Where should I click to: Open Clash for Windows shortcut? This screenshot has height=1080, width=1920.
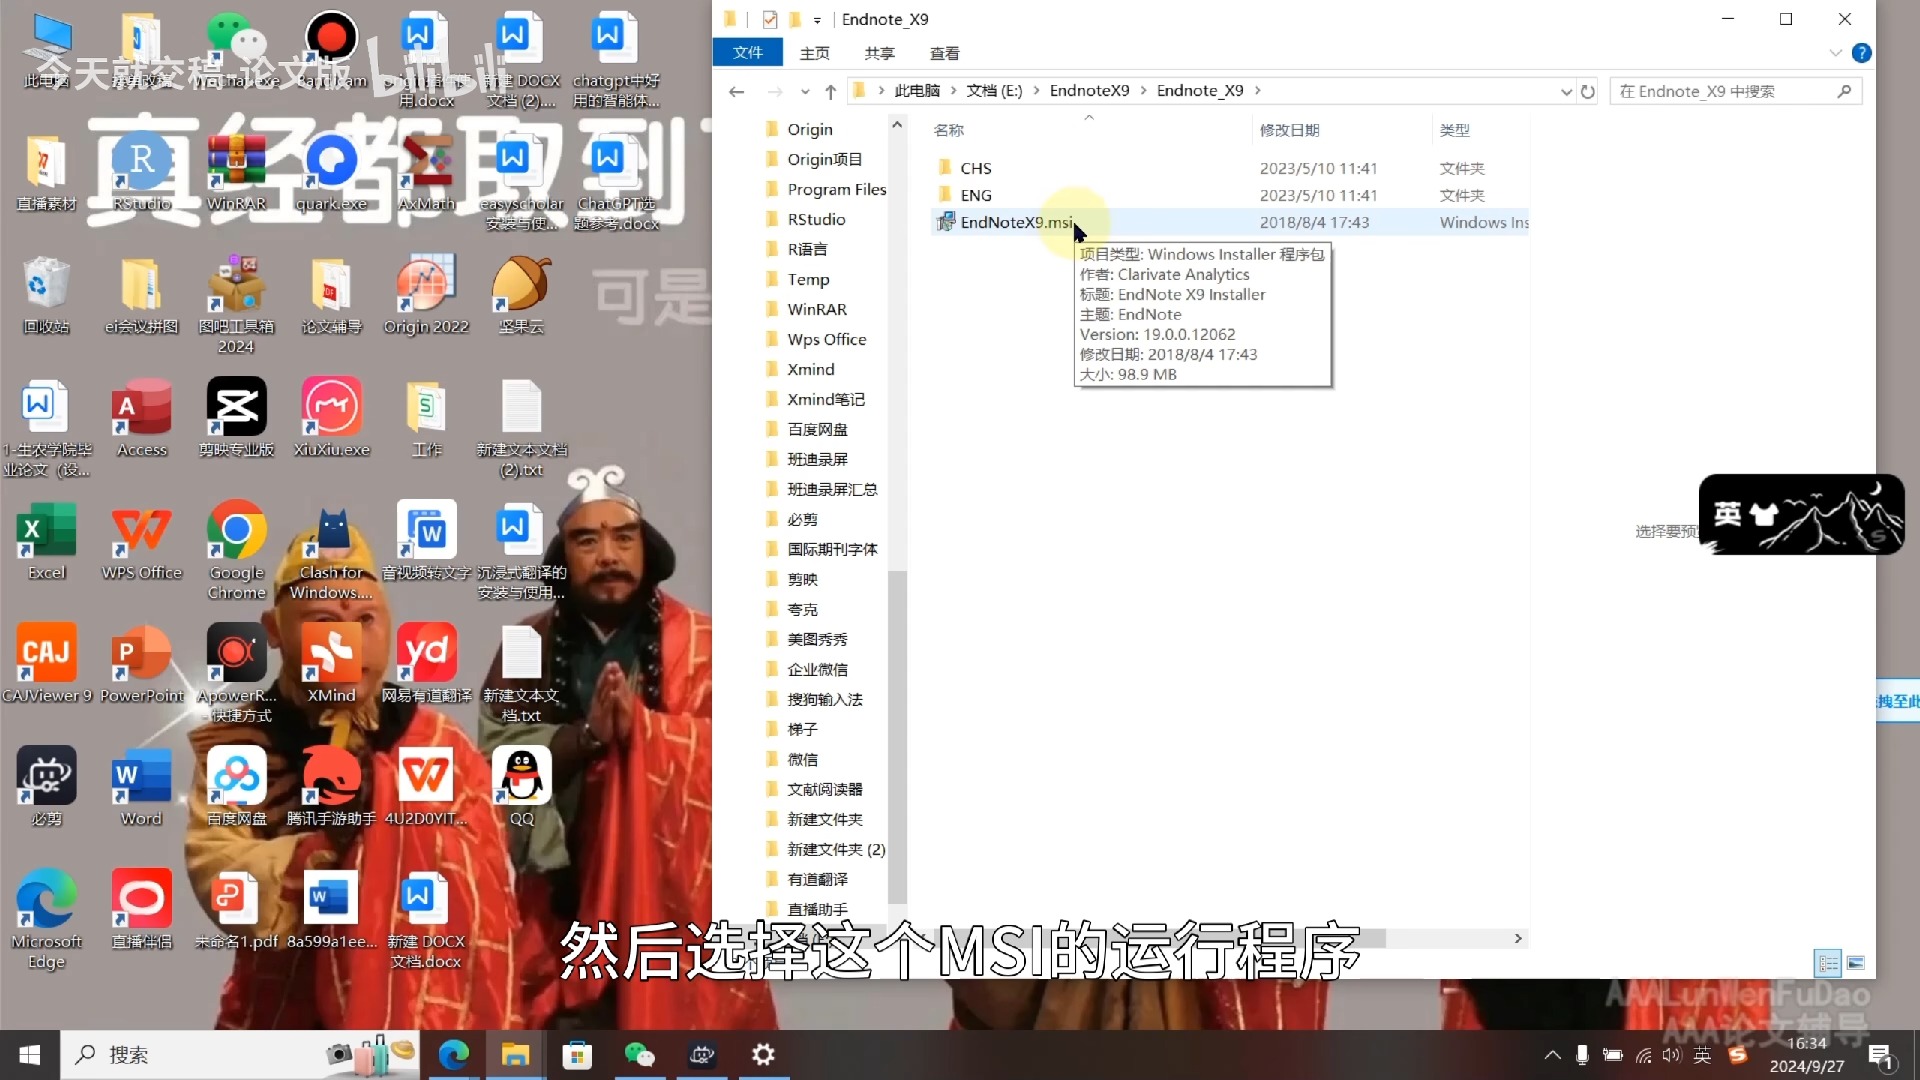click(x=332, y=550)
